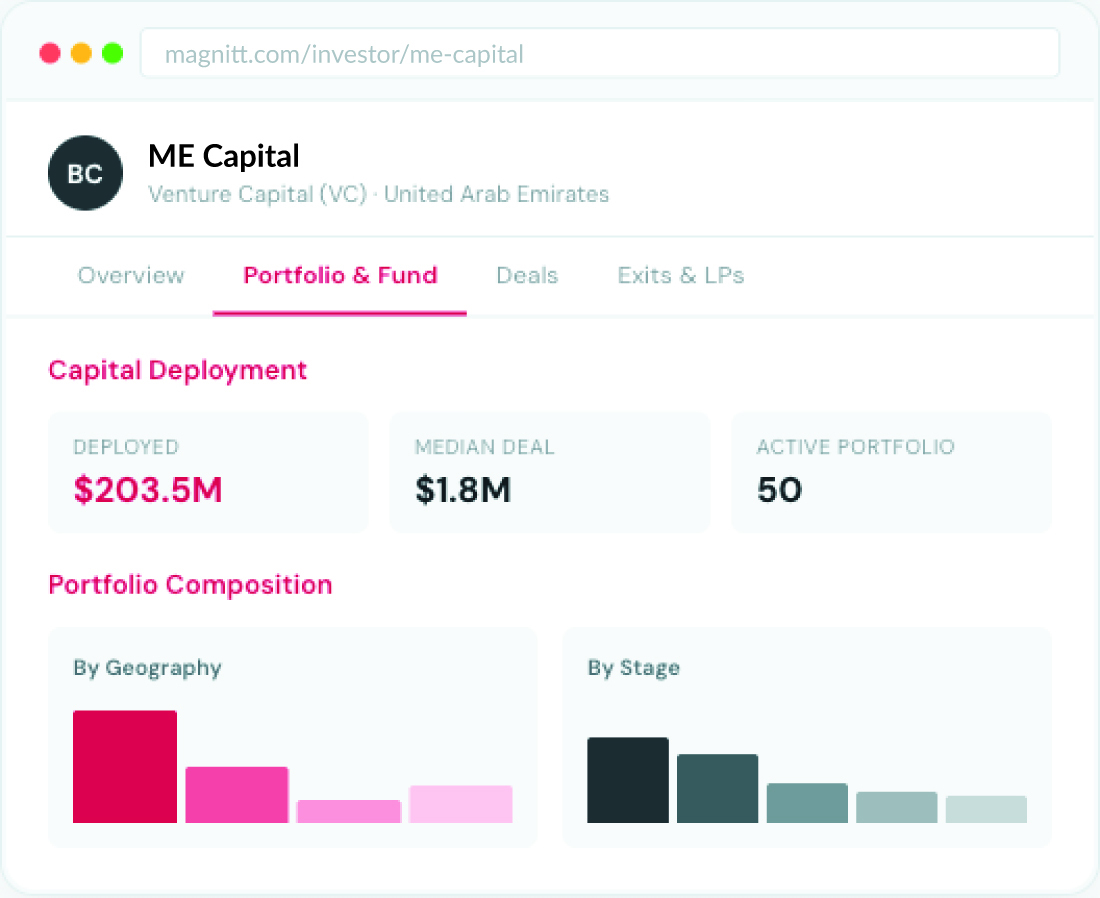Image resolution: width=1100 pixels, height=898 pixels.
Task: Open the Overview tab
Action: point(131,275)
